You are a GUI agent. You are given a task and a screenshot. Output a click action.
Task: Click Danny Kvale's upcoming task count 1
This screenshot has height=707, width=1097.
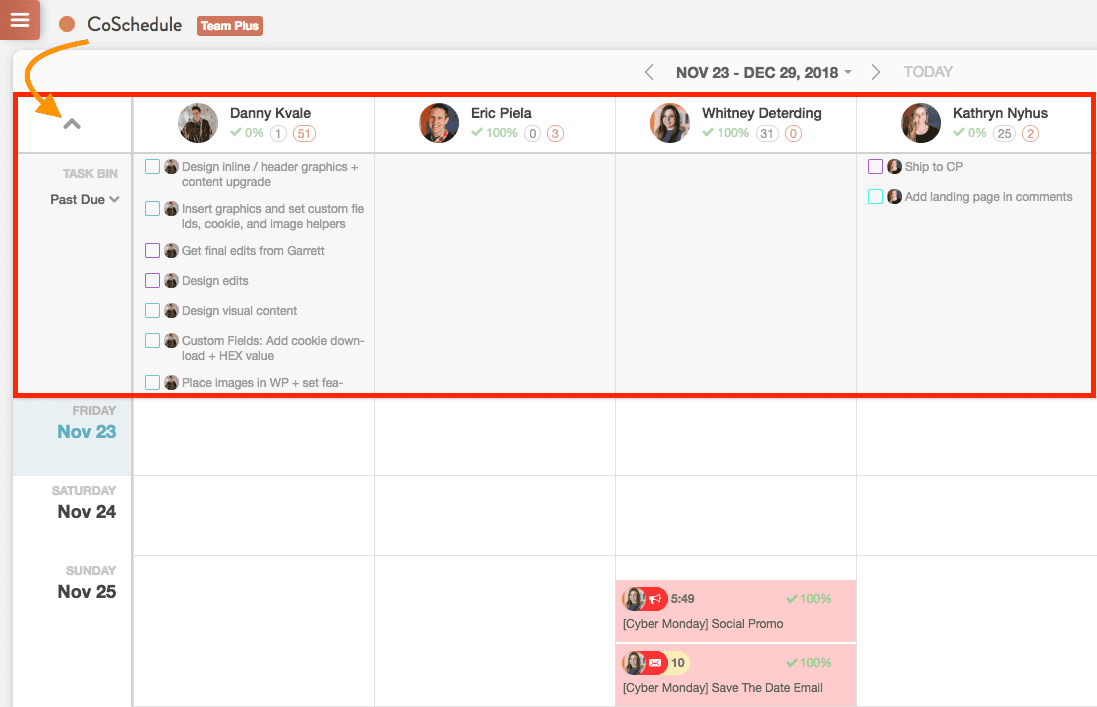click(x=278, y=134)
